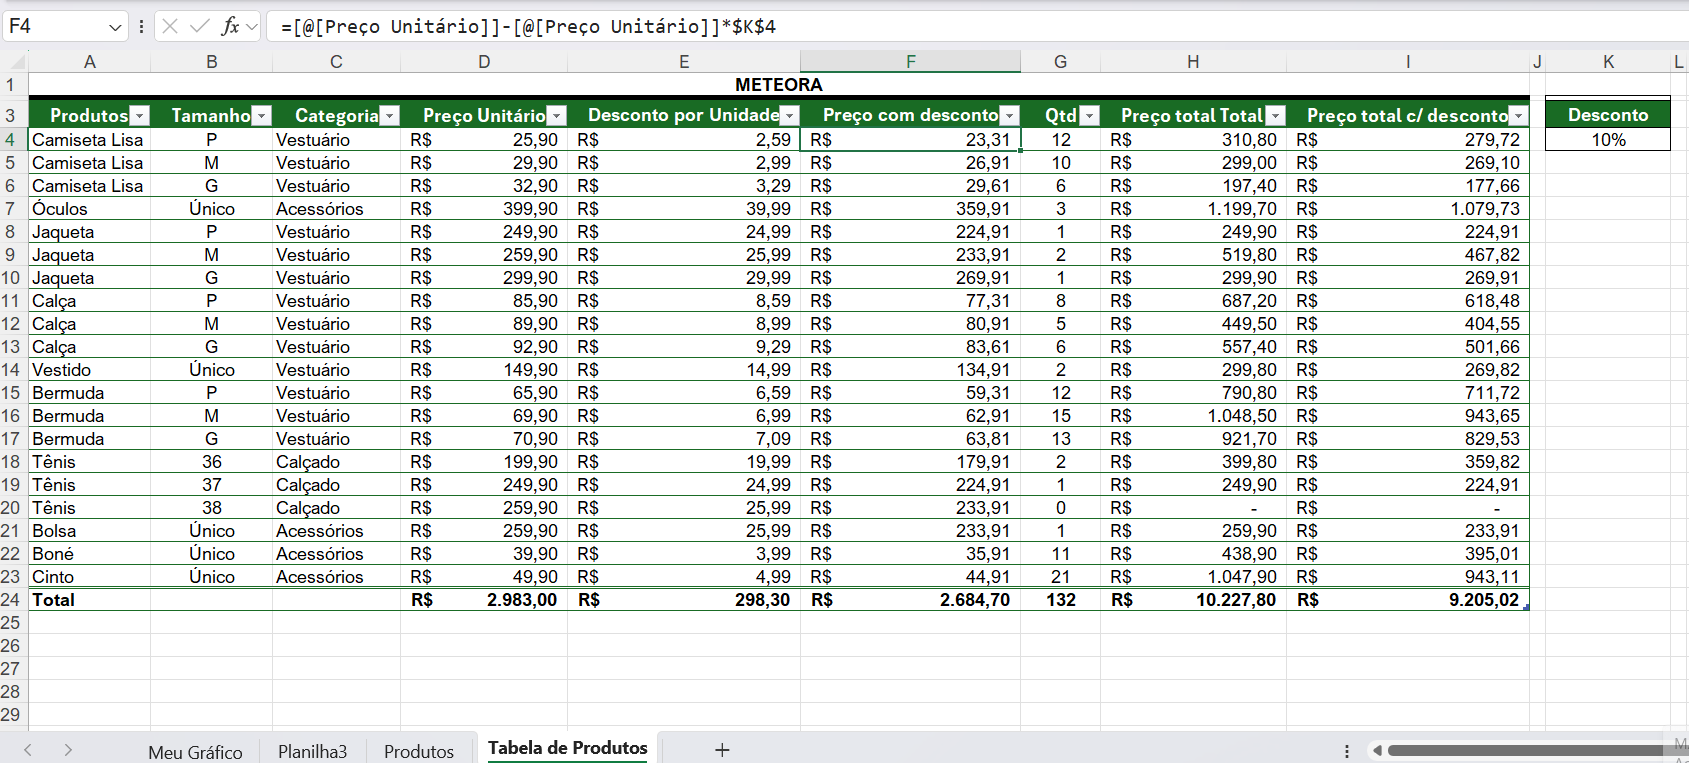Switch to the Produtos sheet tab
The height and width of the screenshot is (763, 1689).
pyautogui.click(x=419, y=751)
